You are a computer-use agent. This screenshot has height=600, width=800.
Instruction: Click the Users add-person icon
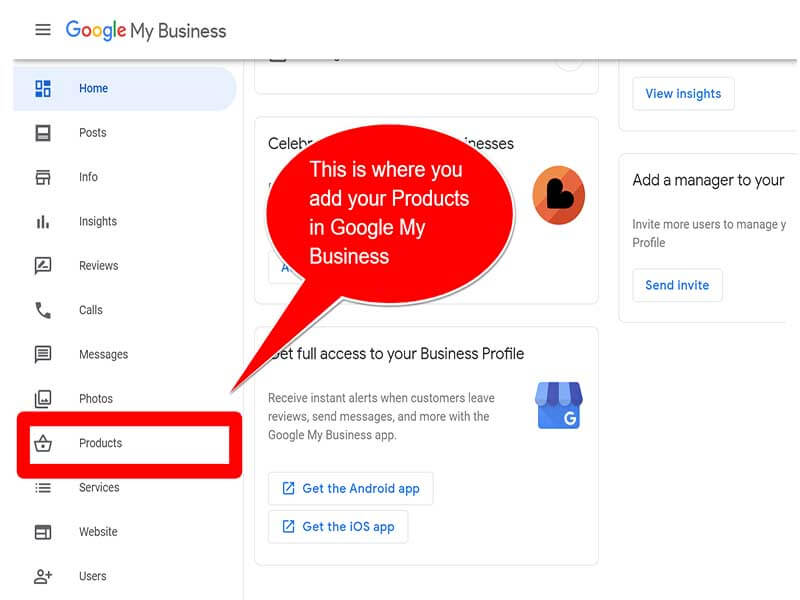tap(43, 577)
